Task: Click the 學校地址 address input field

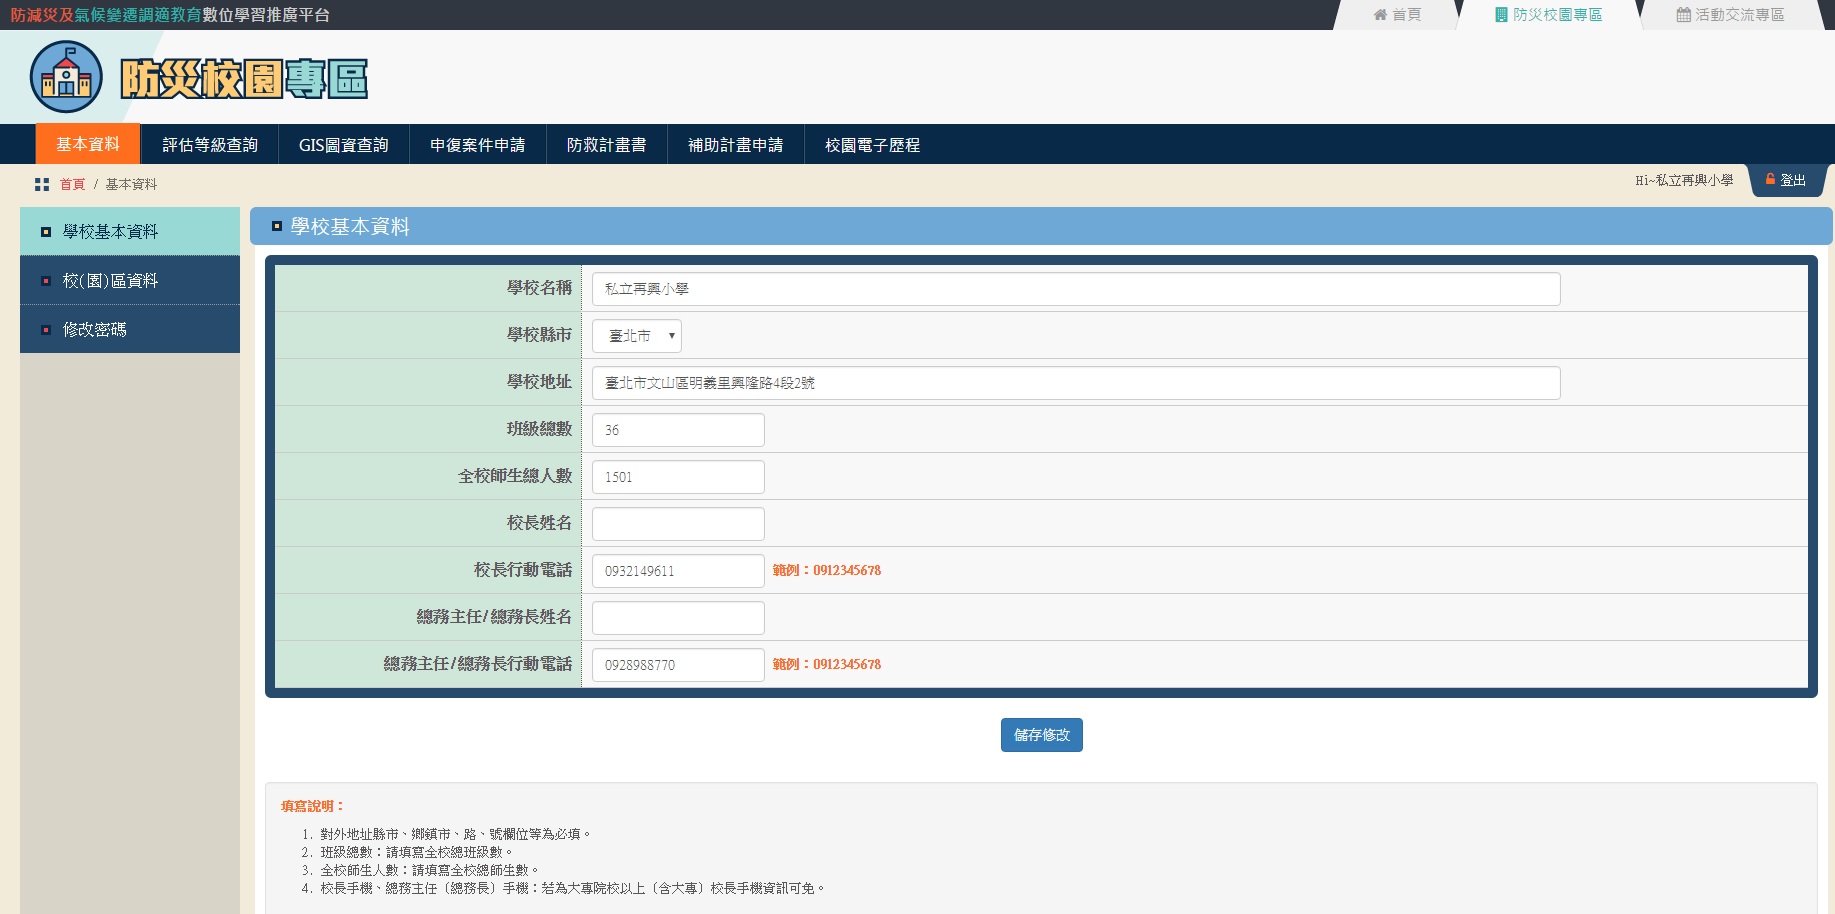Action: pyautogui.click(x=1075, y=383)
